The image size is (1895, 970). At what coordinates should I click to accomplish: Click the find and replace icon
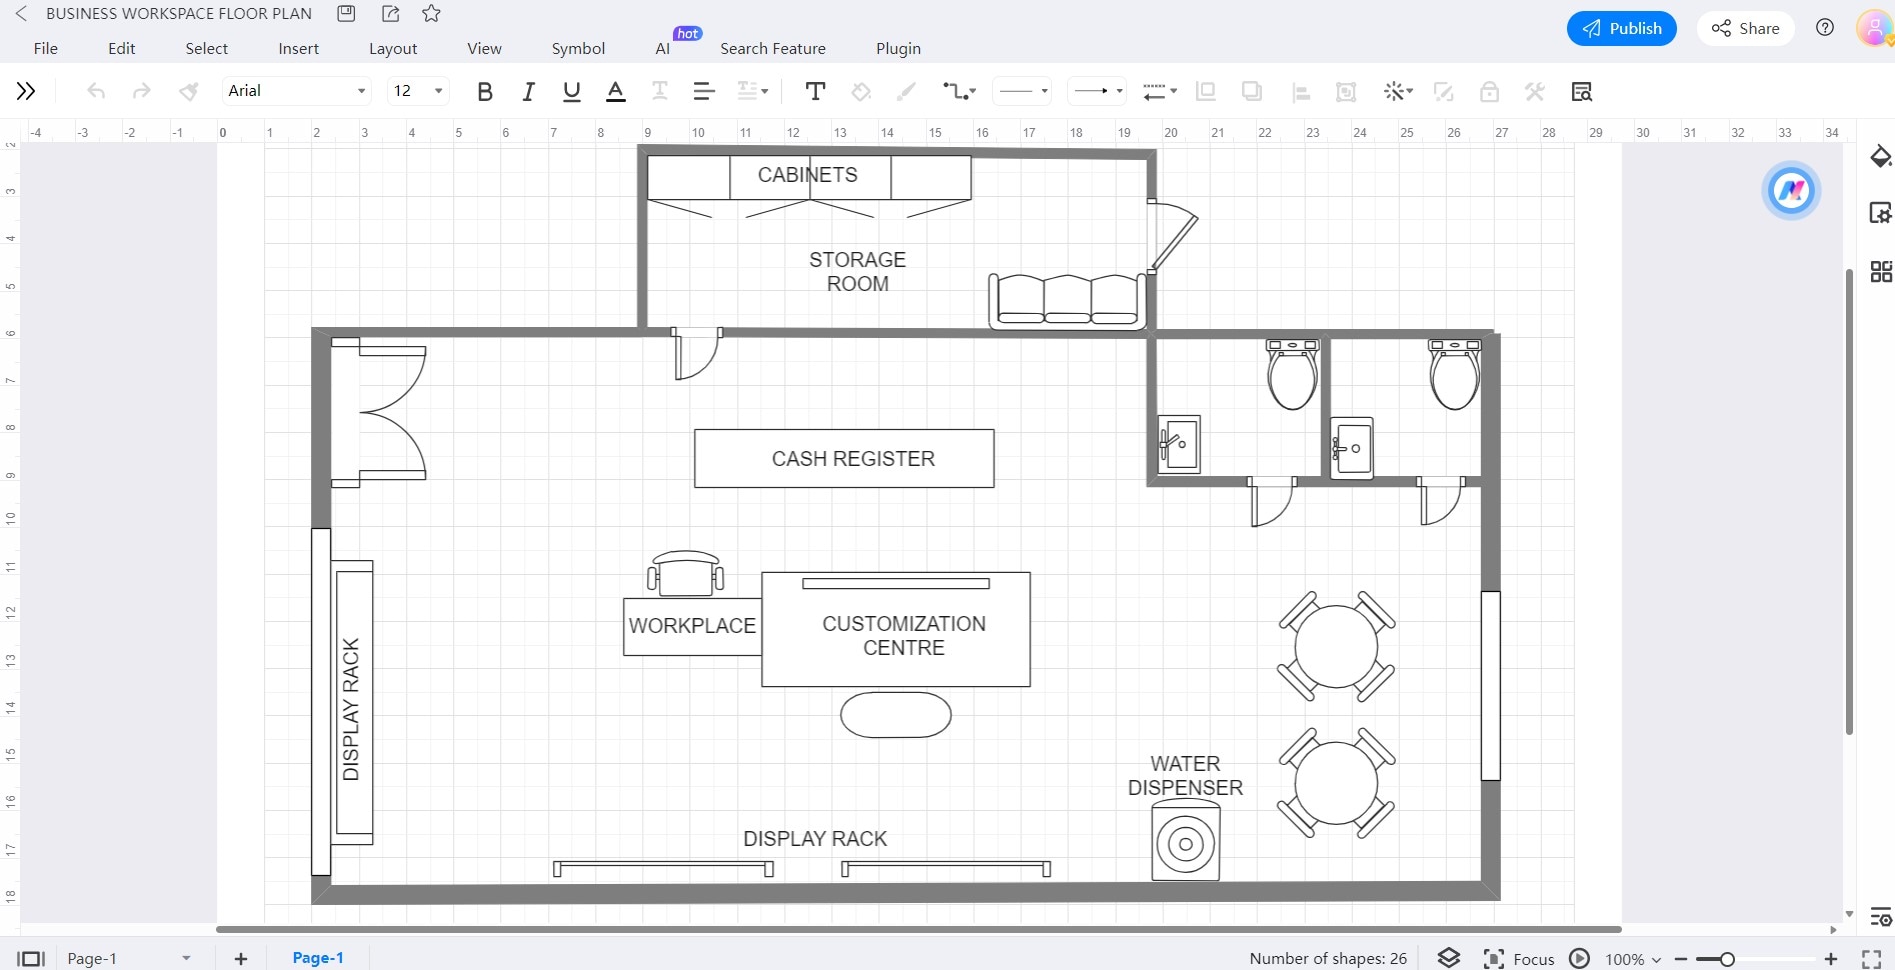coord(1581,92)
